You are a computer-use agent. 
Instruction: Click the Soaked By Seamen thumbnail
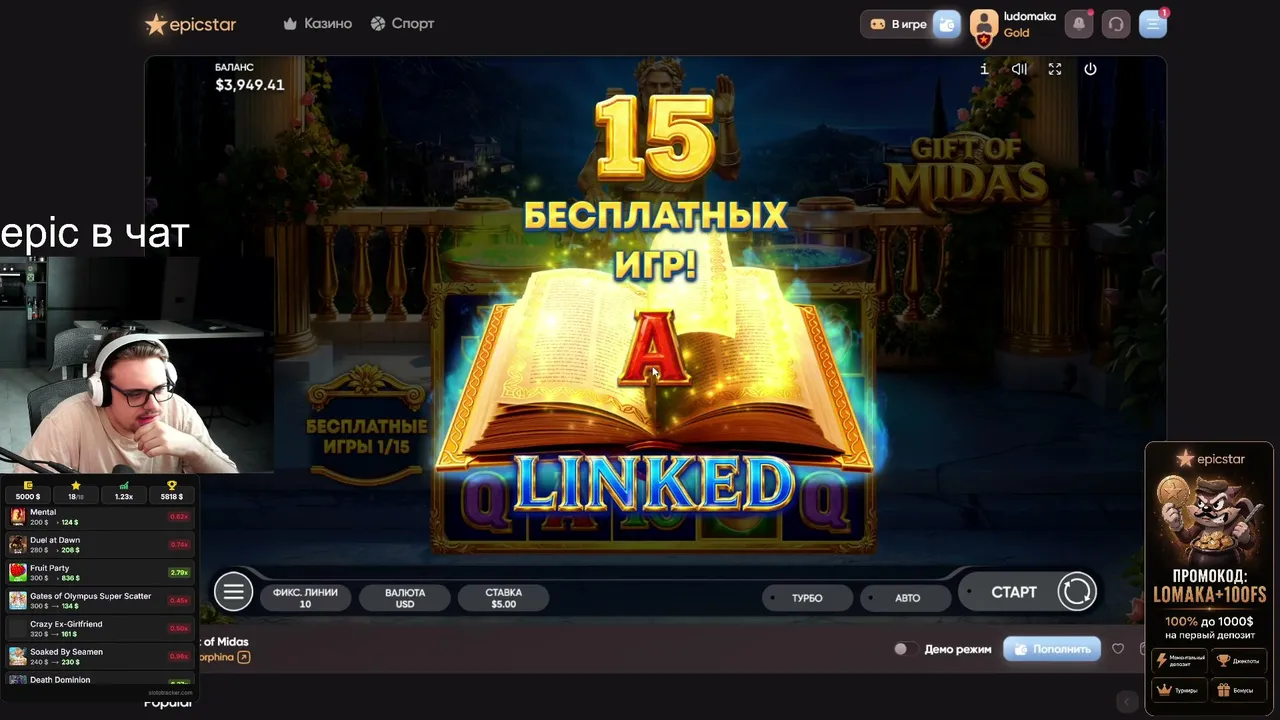point(18,657)
